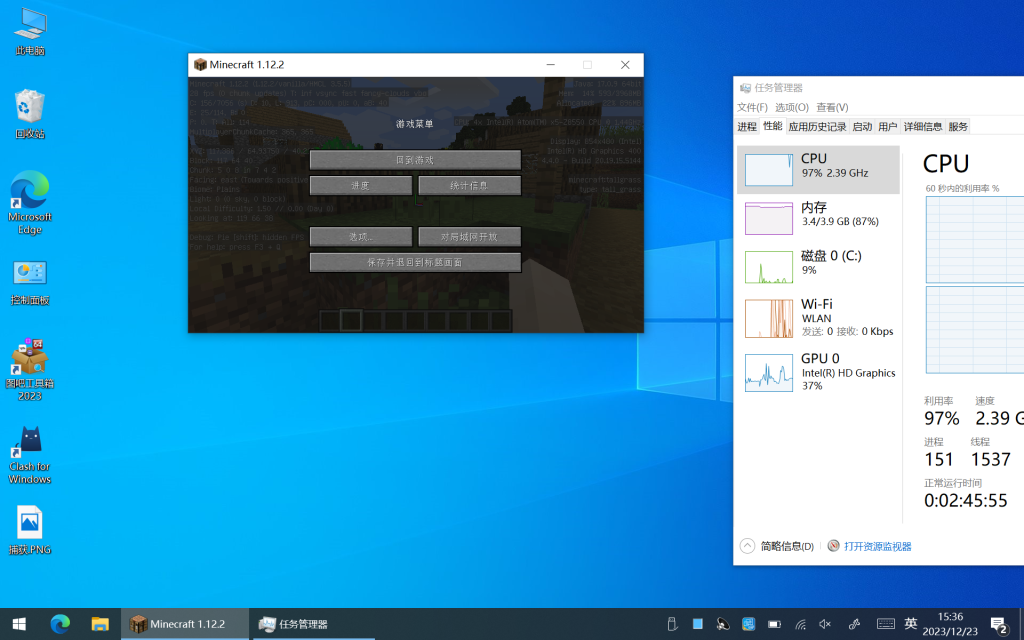This screenshot has height=640, width=1024.
Task: Select the 内存 entry in the performance list
Action: (818, 217)
